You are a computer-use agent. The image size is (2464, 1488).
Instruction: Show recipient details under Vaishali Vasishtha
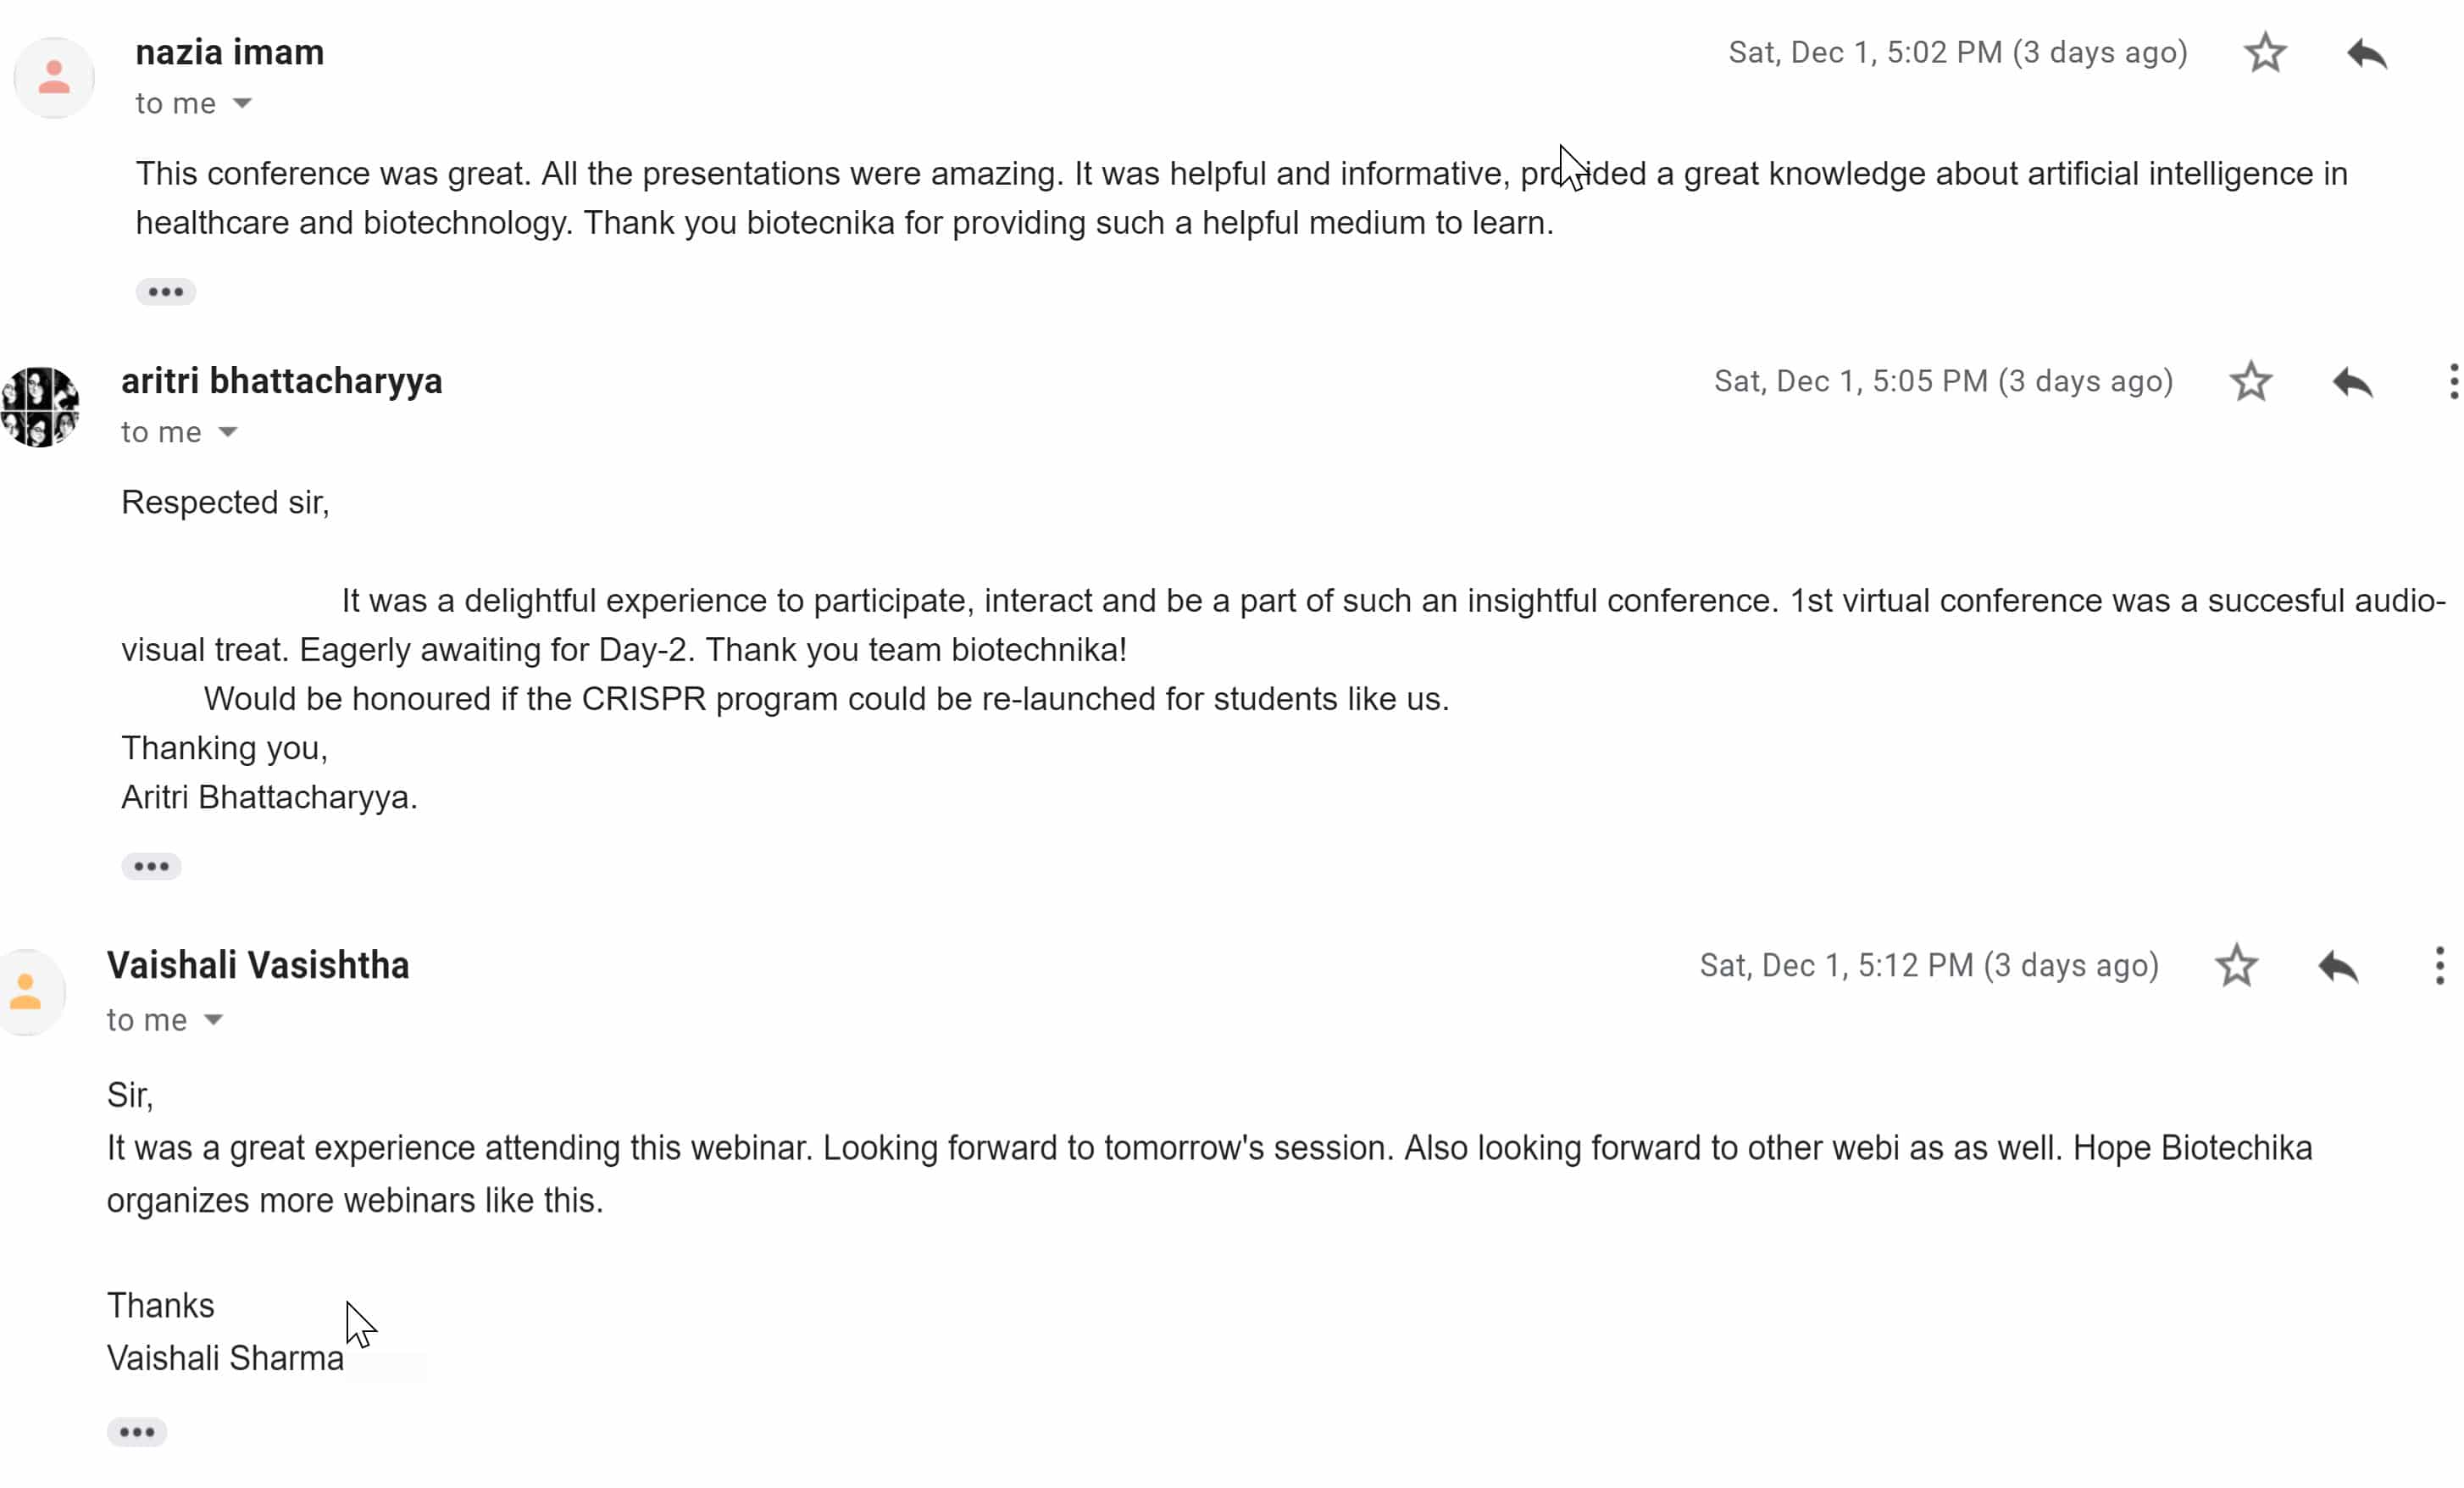(213, 1020)
